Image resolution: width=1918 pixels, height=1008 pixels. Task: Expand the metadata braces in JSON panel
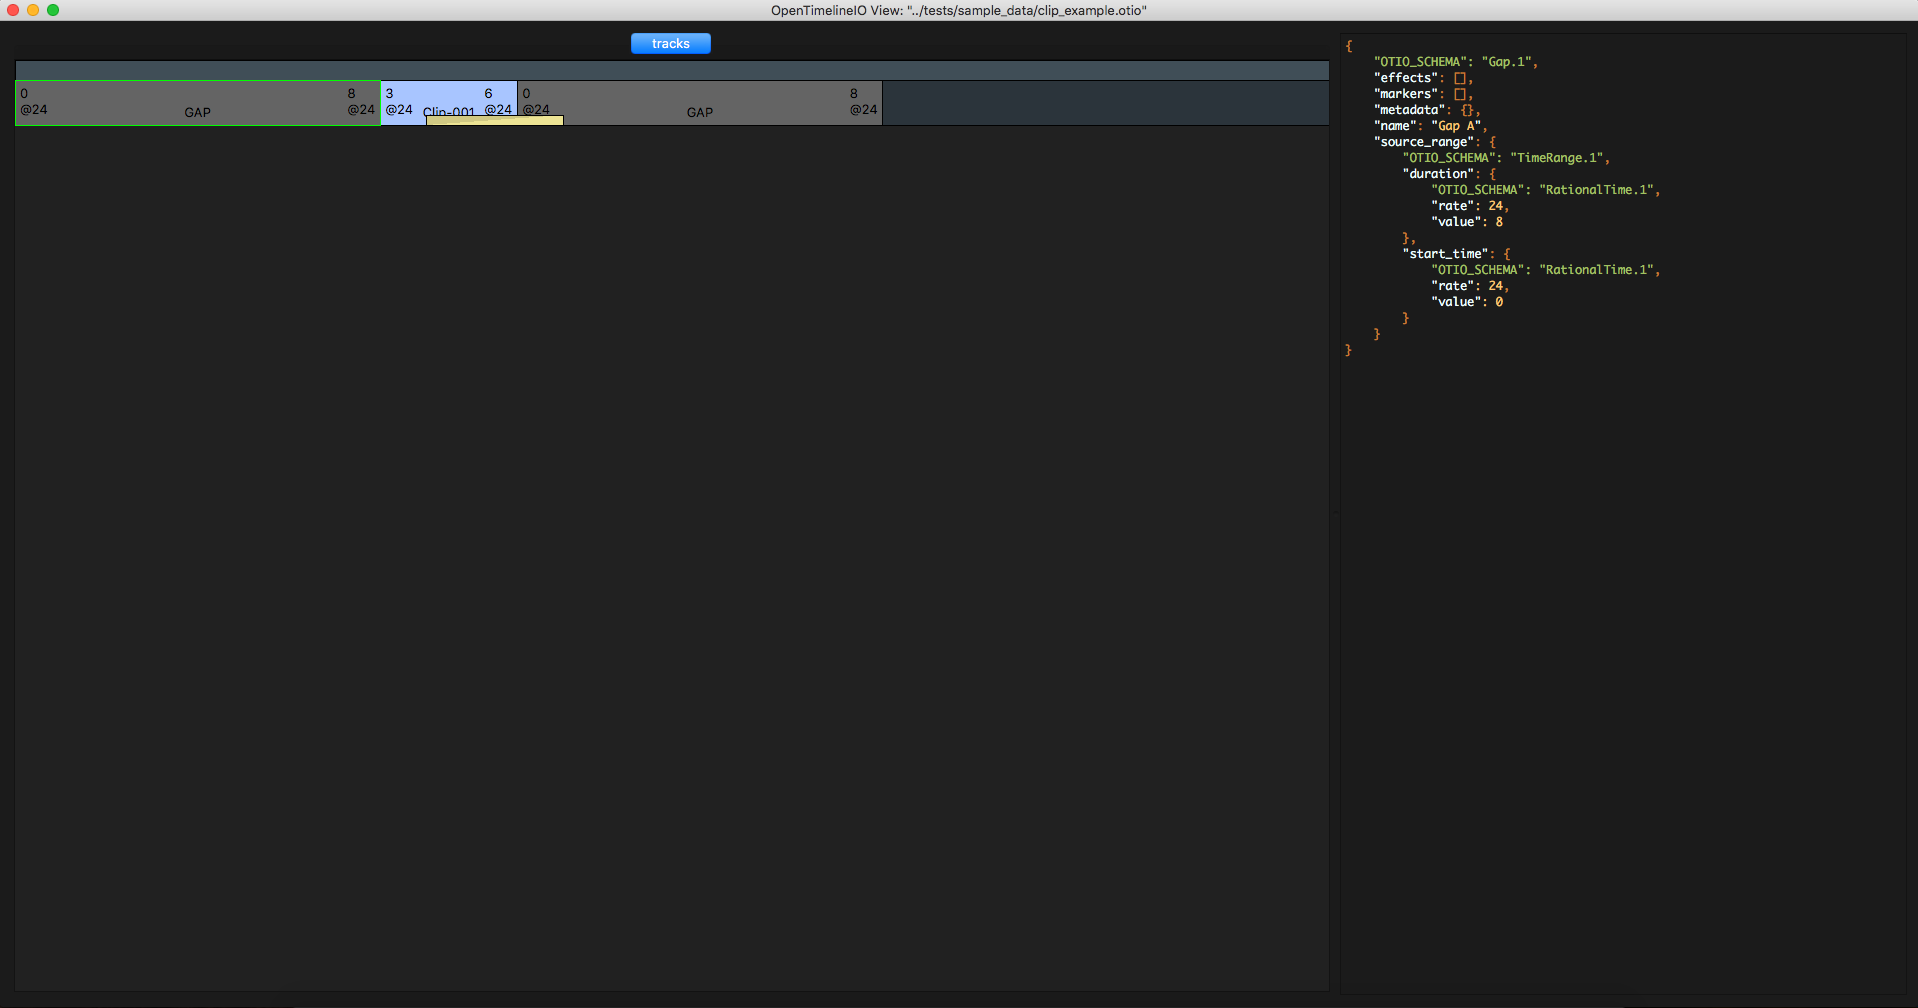1466,109
